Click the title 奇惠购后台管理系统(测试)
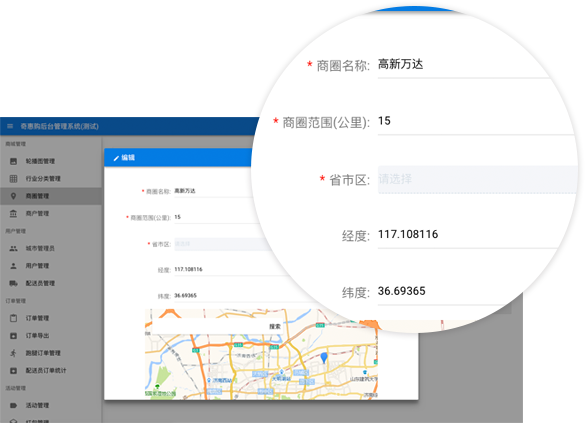 pyautogui.click(x=59, y=126)
